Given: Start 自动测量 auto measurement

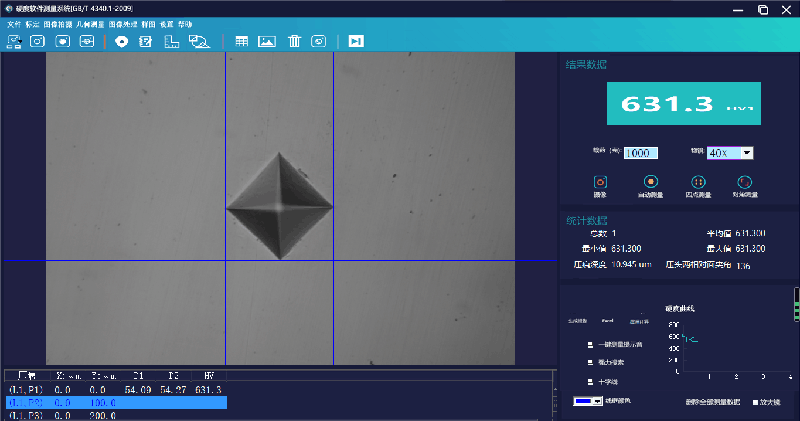Looking at the screenshot, I should tap(650, 182).
